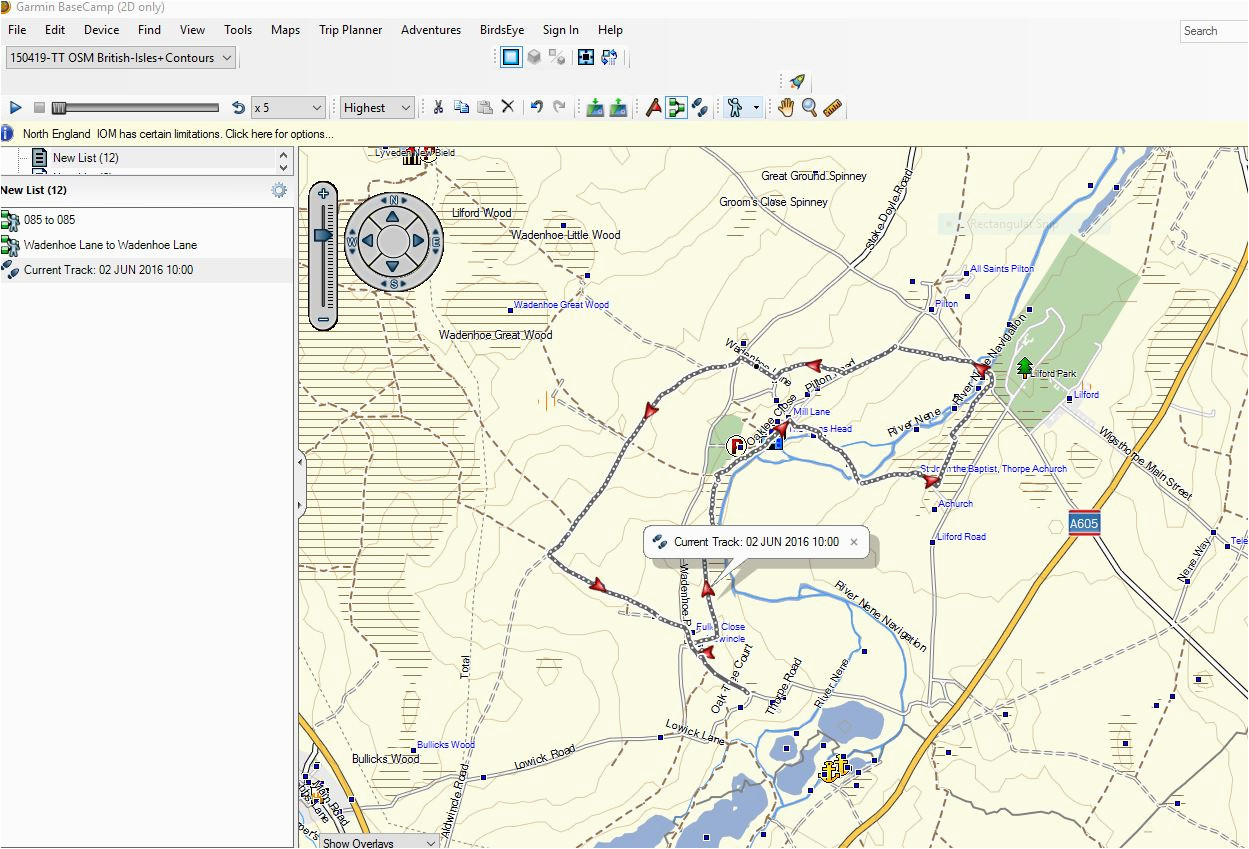Open the Show Overlays dropdown
1249x849 pixels.
379,842
